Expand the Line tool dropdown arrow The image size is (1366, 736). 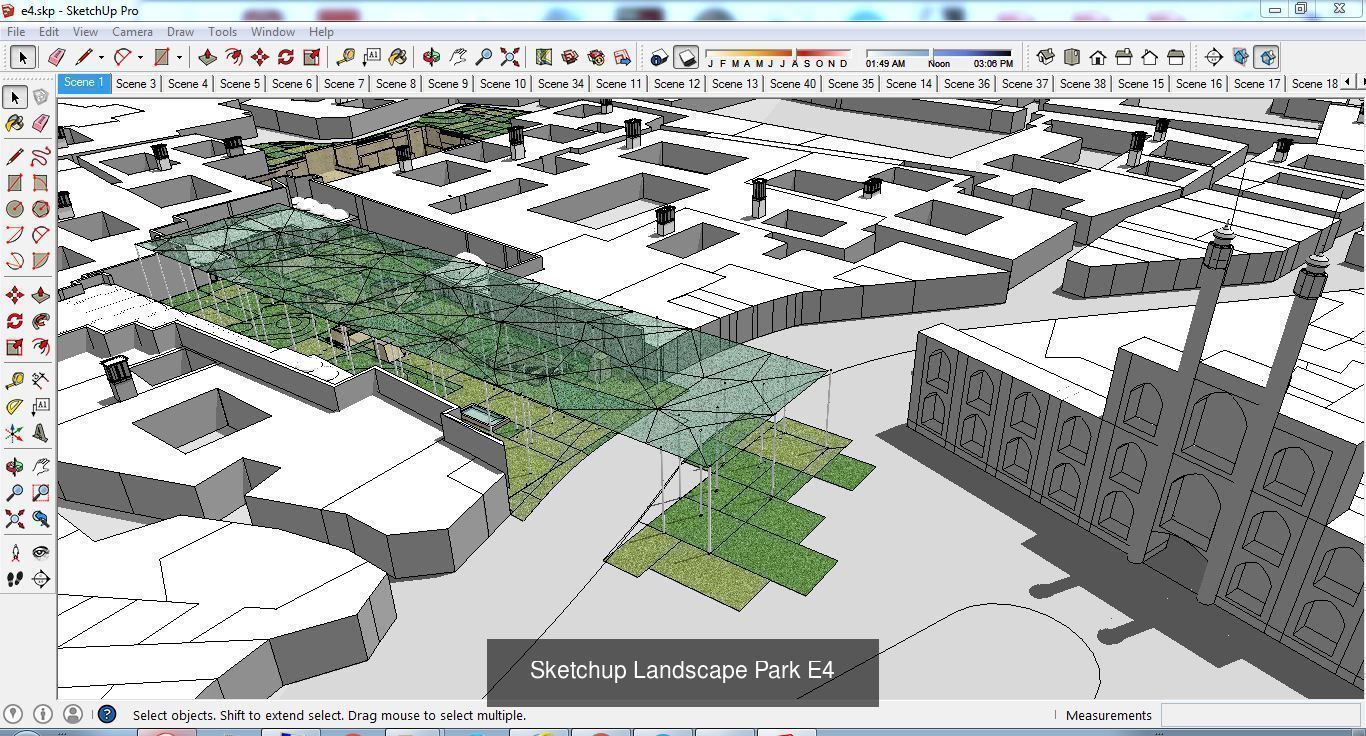(101, 58)
